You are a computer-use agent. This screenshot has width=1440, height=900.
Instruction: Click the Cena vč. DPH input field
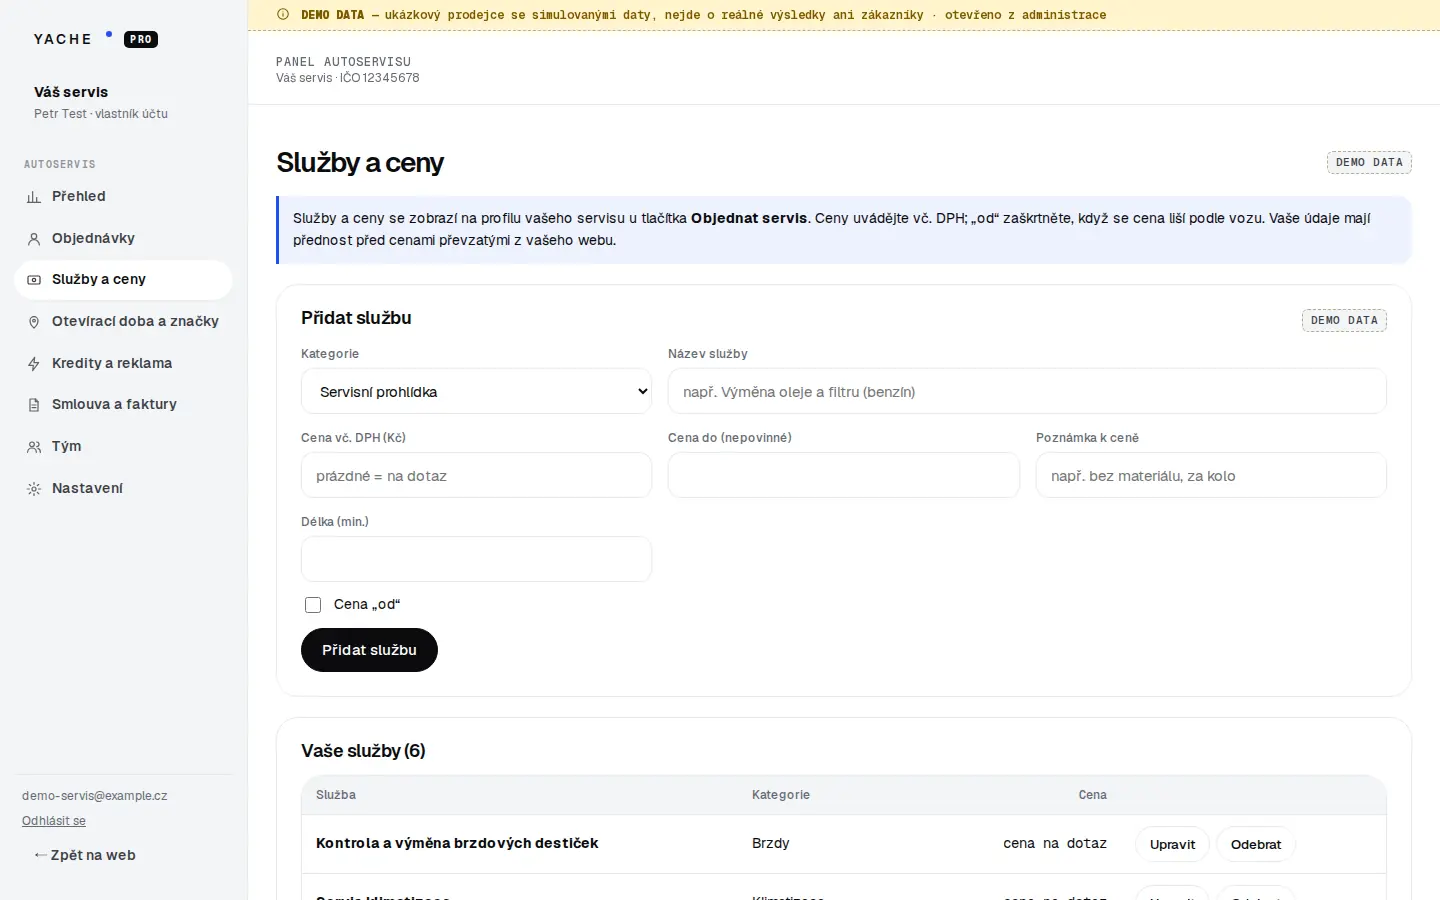476,475
